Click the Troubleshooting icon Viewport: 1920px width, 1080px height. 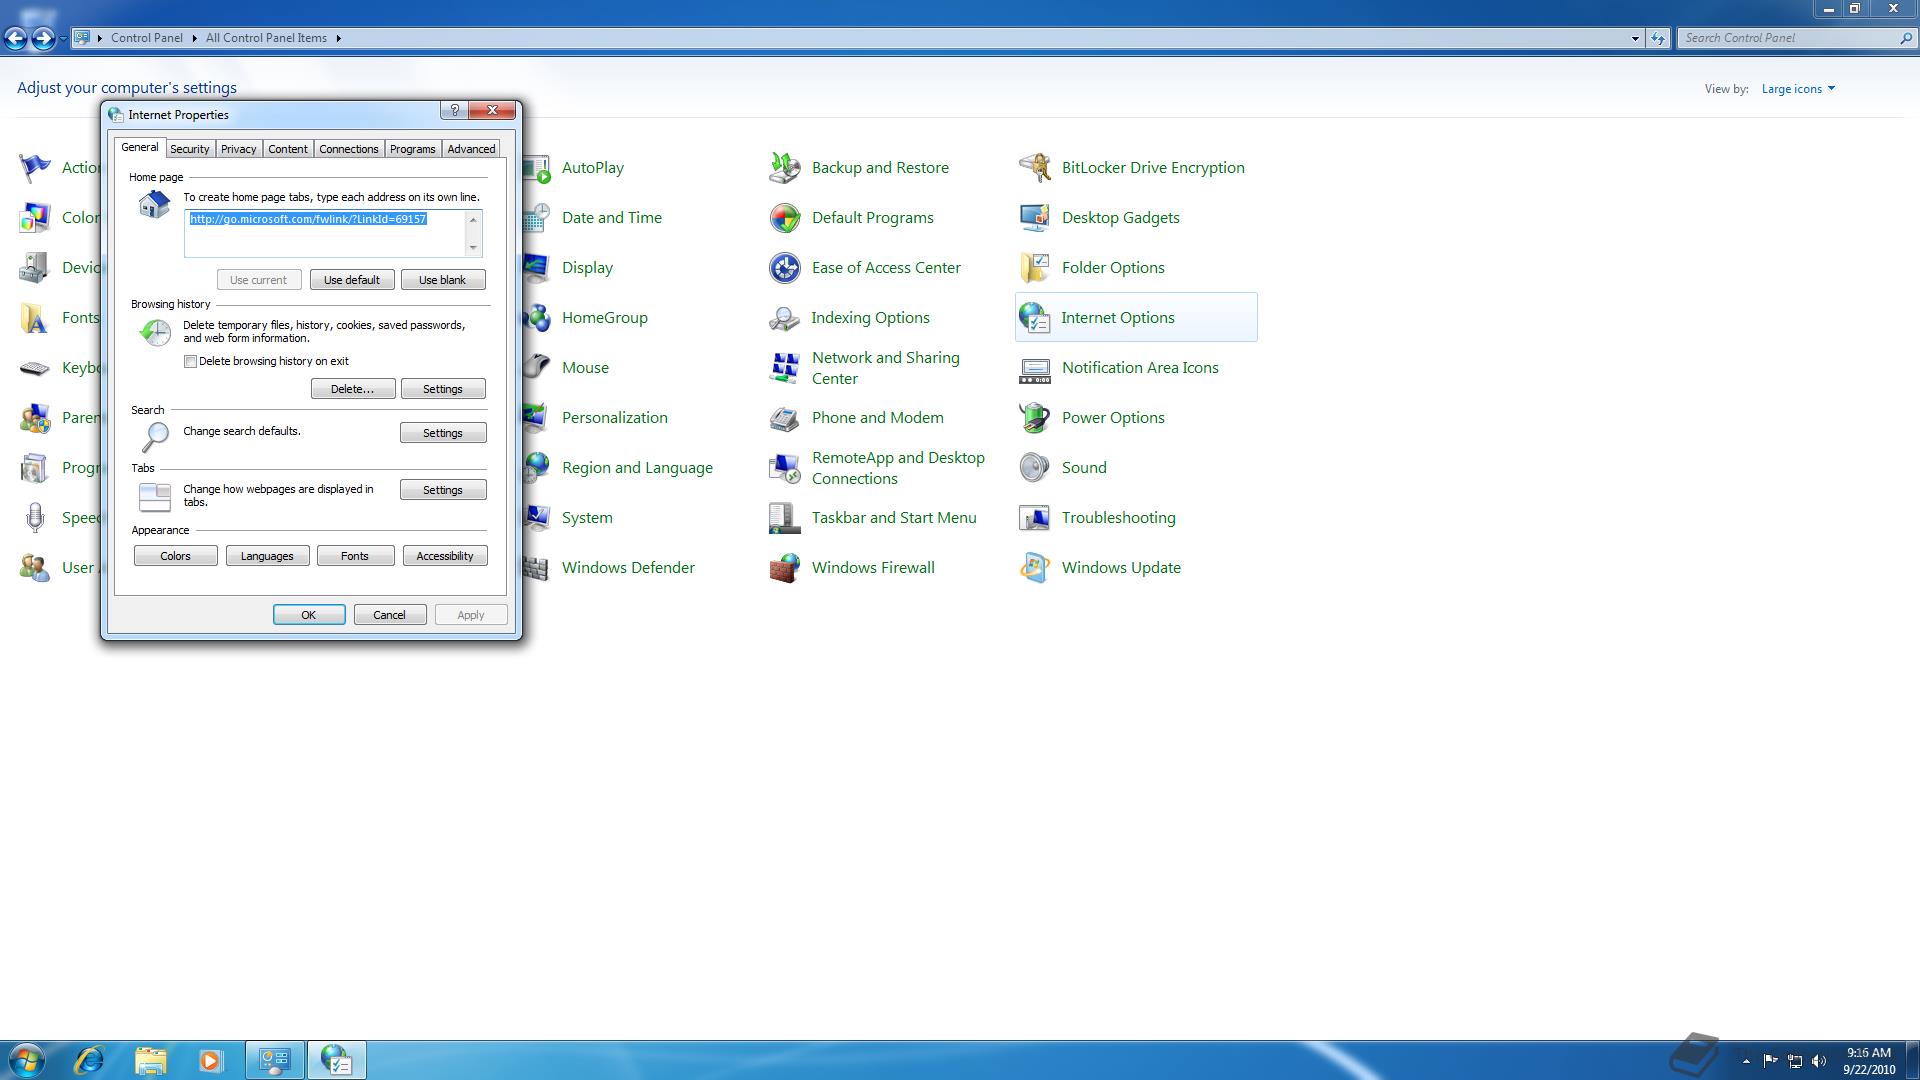(x=1035, y=518)
